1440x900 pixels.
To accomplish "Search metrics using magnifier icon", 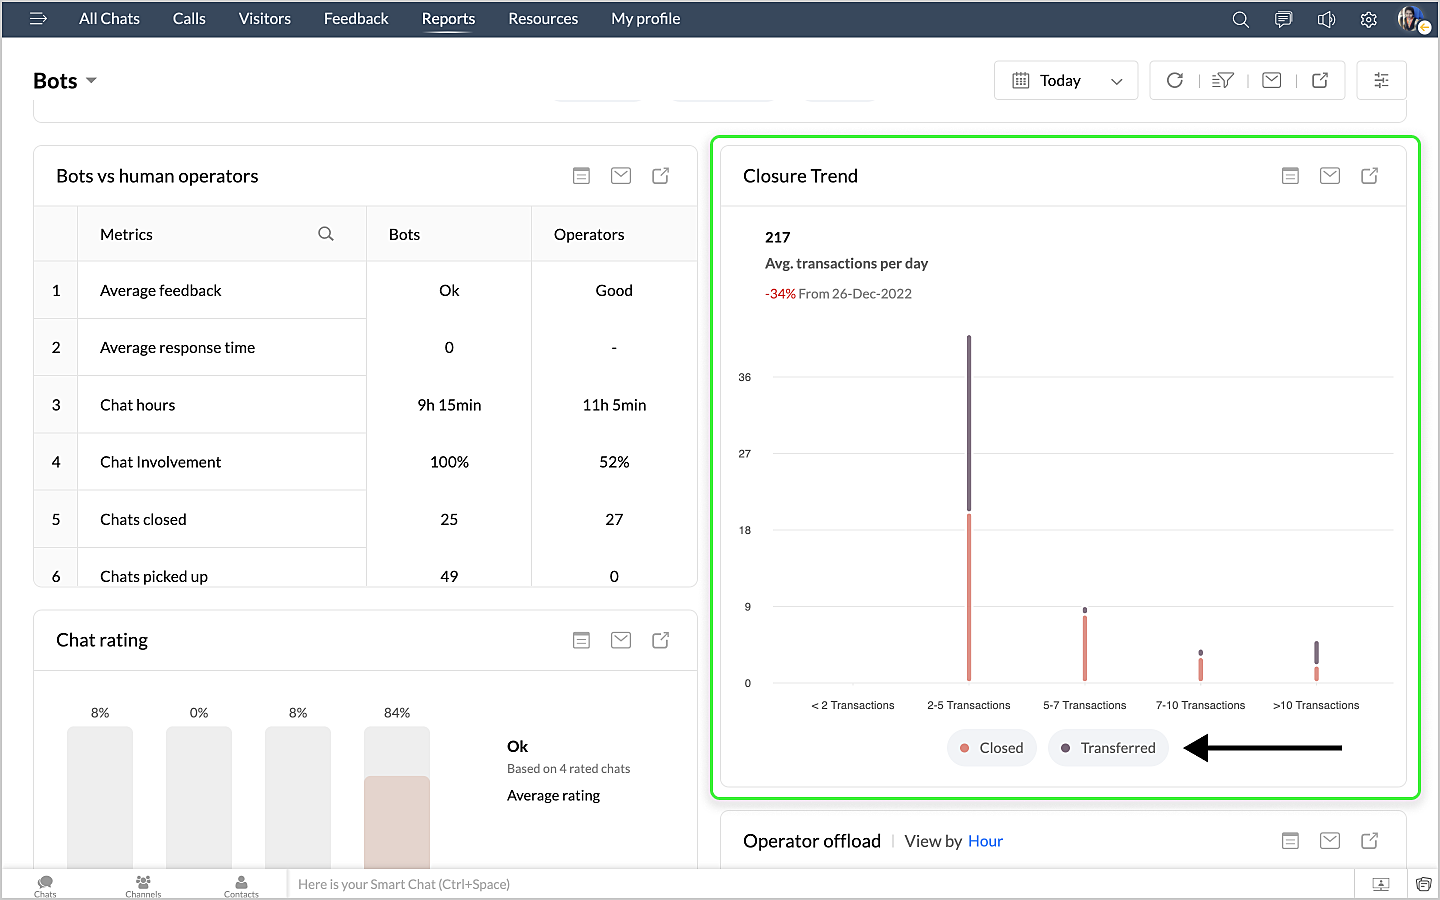I will pyautogui.click(x=326, y=234).
